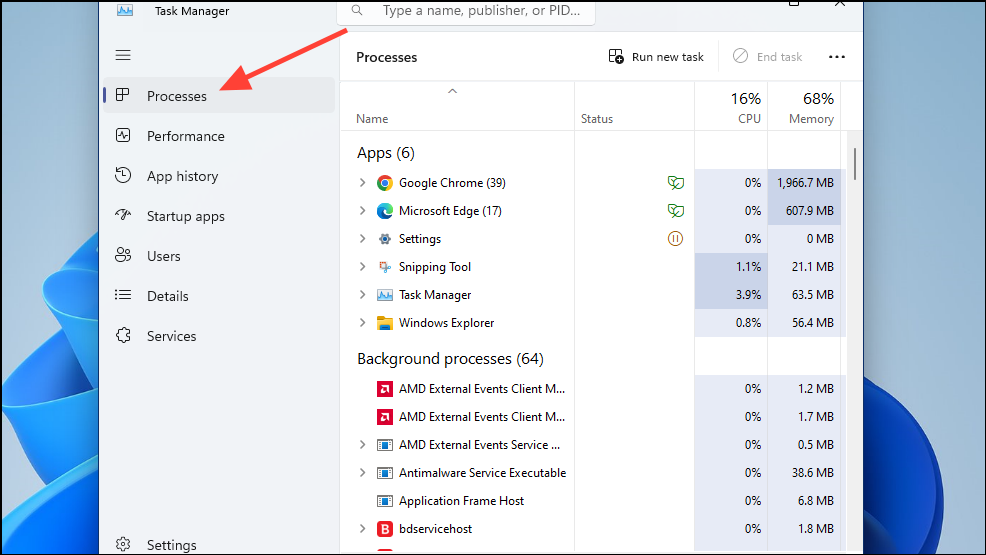Open the Users page
The image size is (986, 555).
219,256
